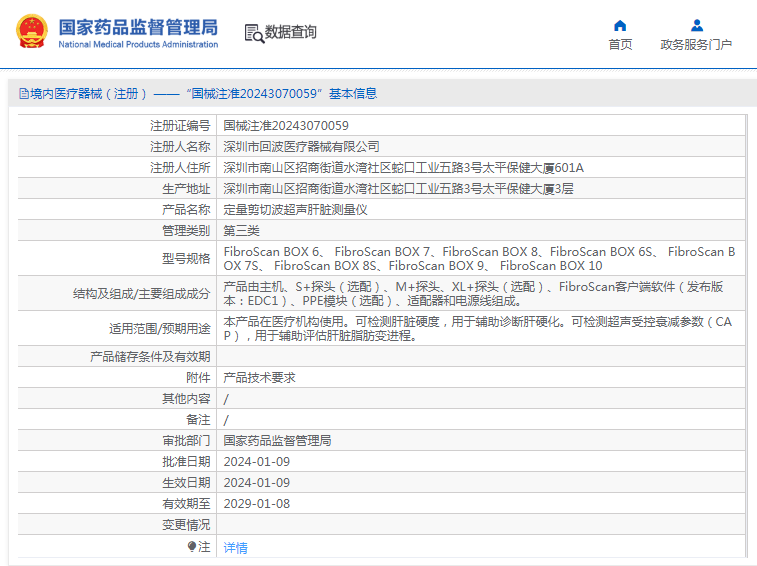This screenshot has width=757, height=566.
Task: Click 国家药品监督管理局 site title
Action: coord(138,27)
